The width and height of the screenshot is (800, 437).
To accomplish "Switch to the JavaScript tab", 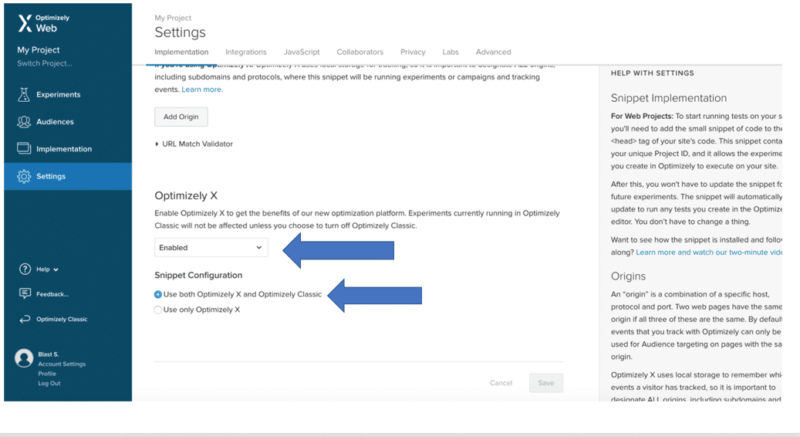I will point(302,52).
